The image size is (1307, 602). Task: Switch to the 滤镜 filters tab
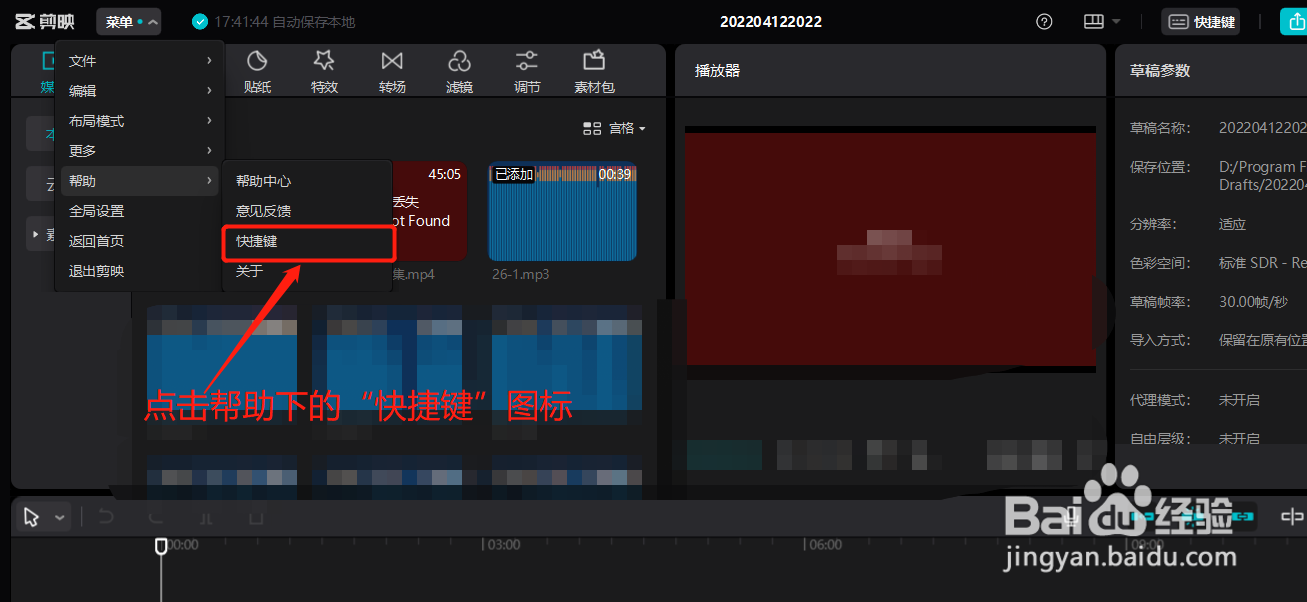[459, 72]
